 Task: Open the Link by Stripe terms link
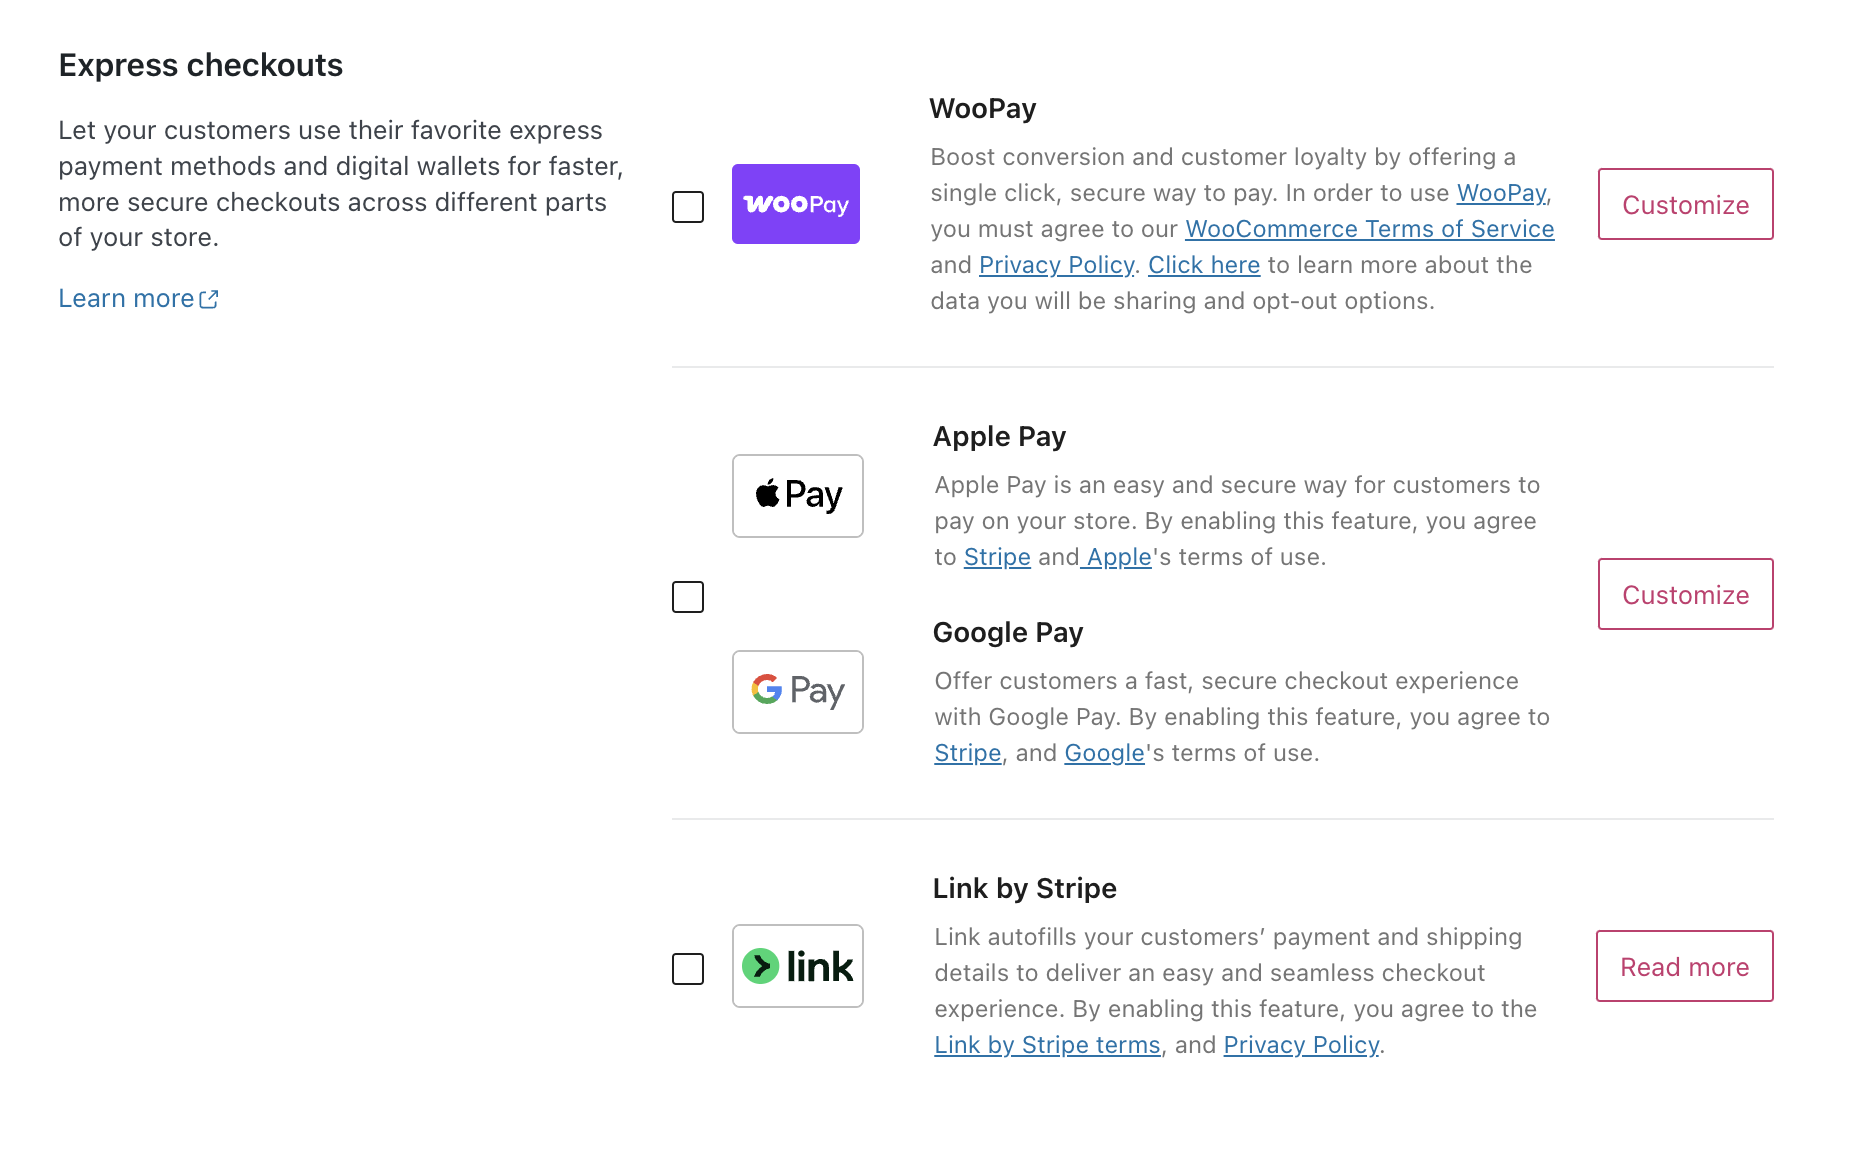tap(1047, 1045)
